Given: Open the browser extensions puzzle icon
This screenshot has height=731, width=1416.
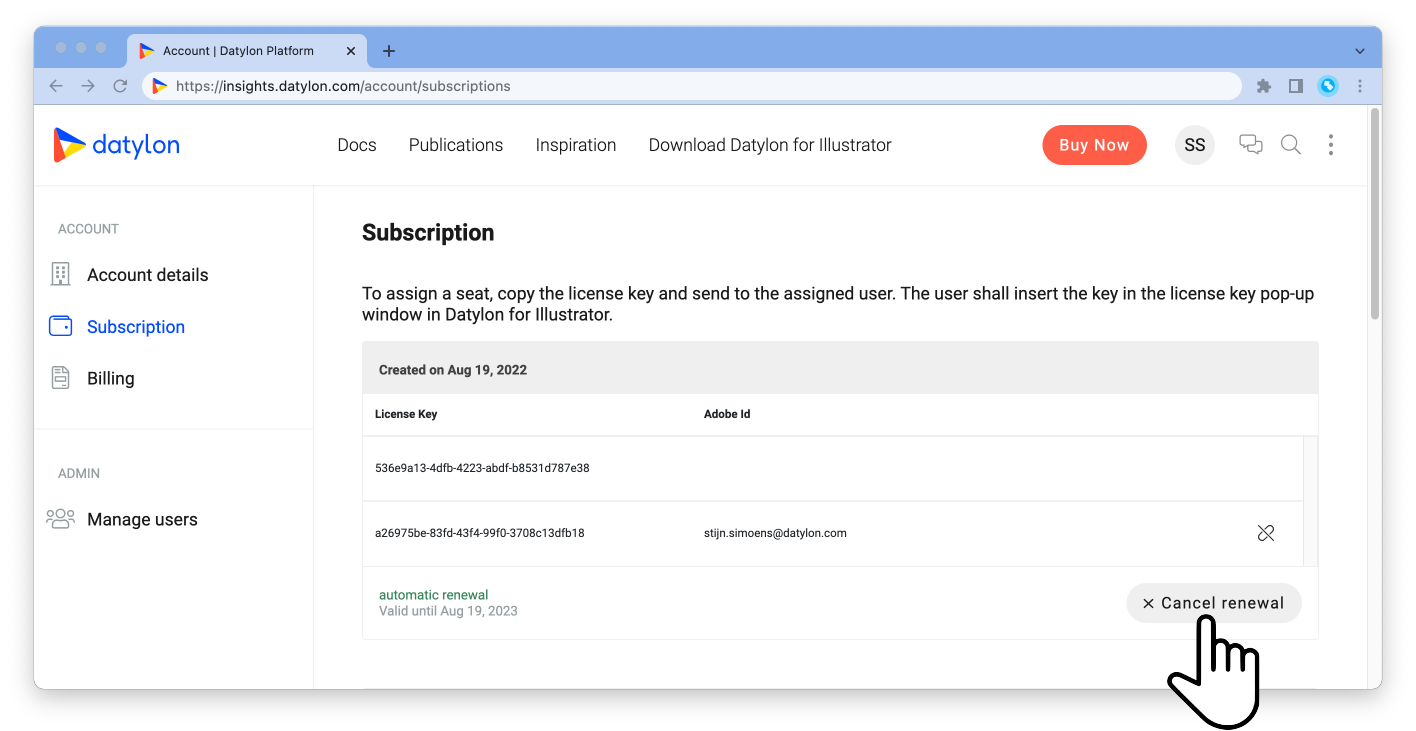Looking at the screenshot, I should pos(1264,86).
